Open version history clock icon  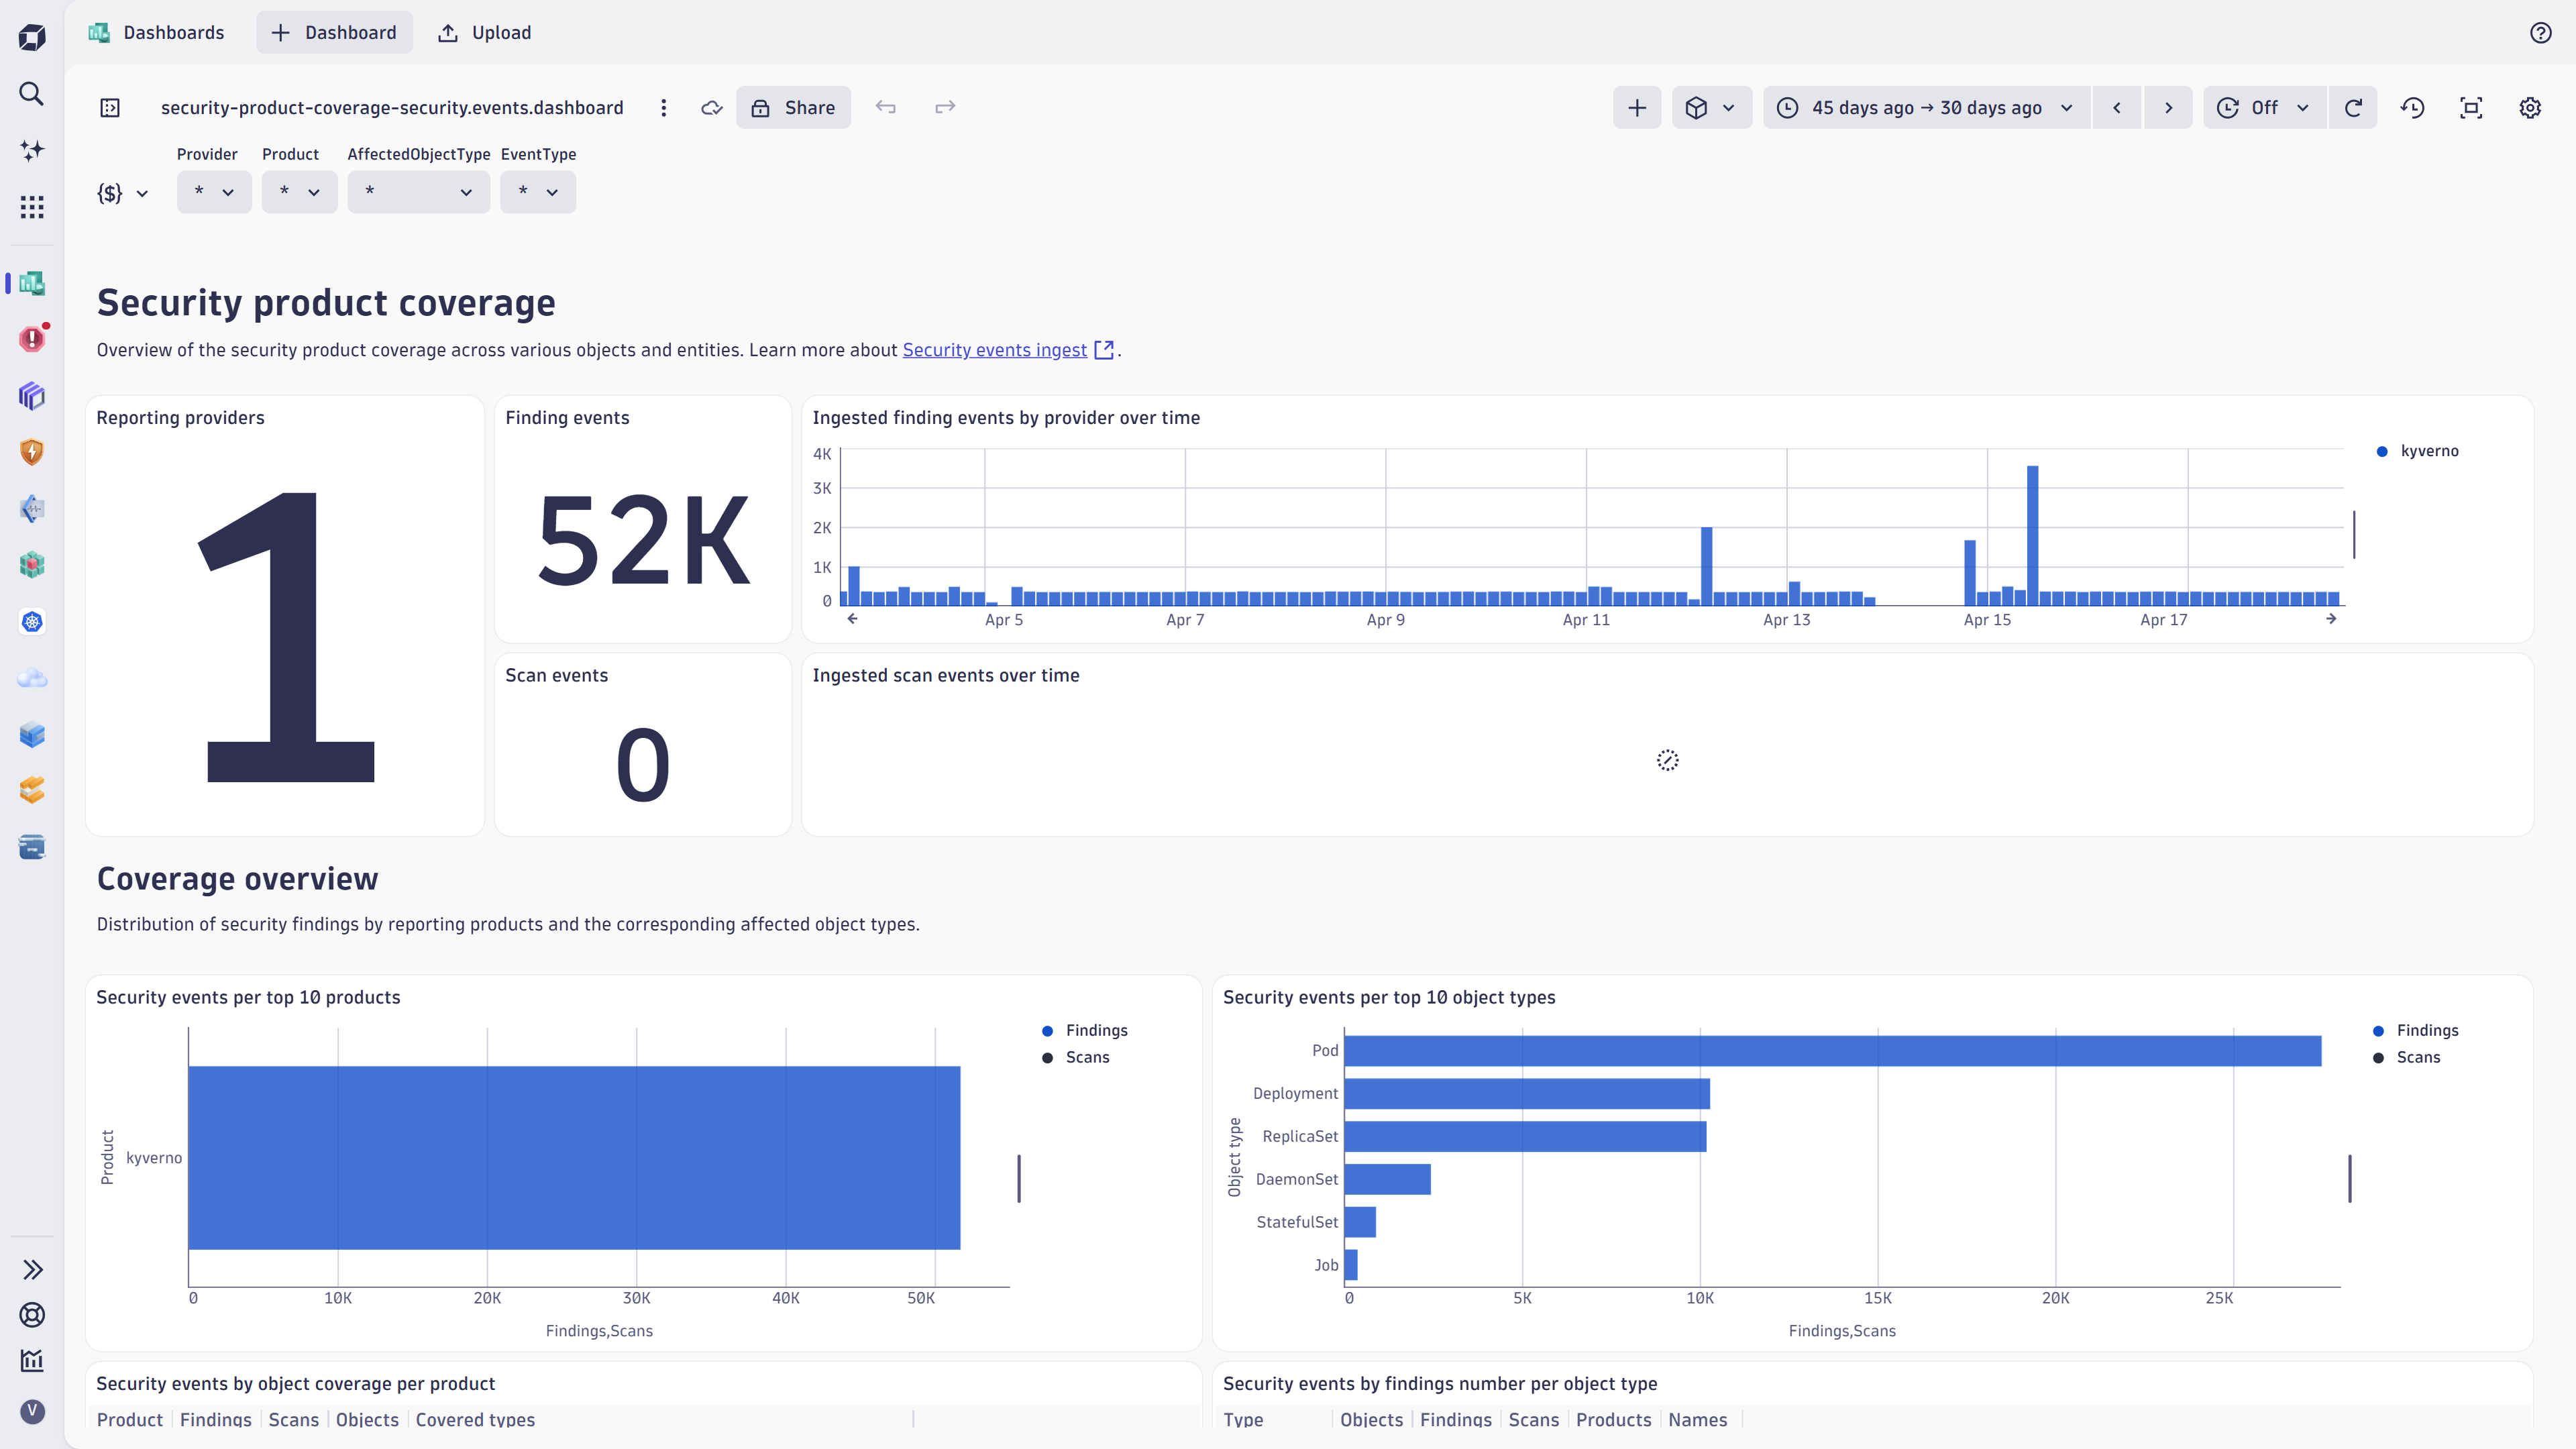(2412, 108)
